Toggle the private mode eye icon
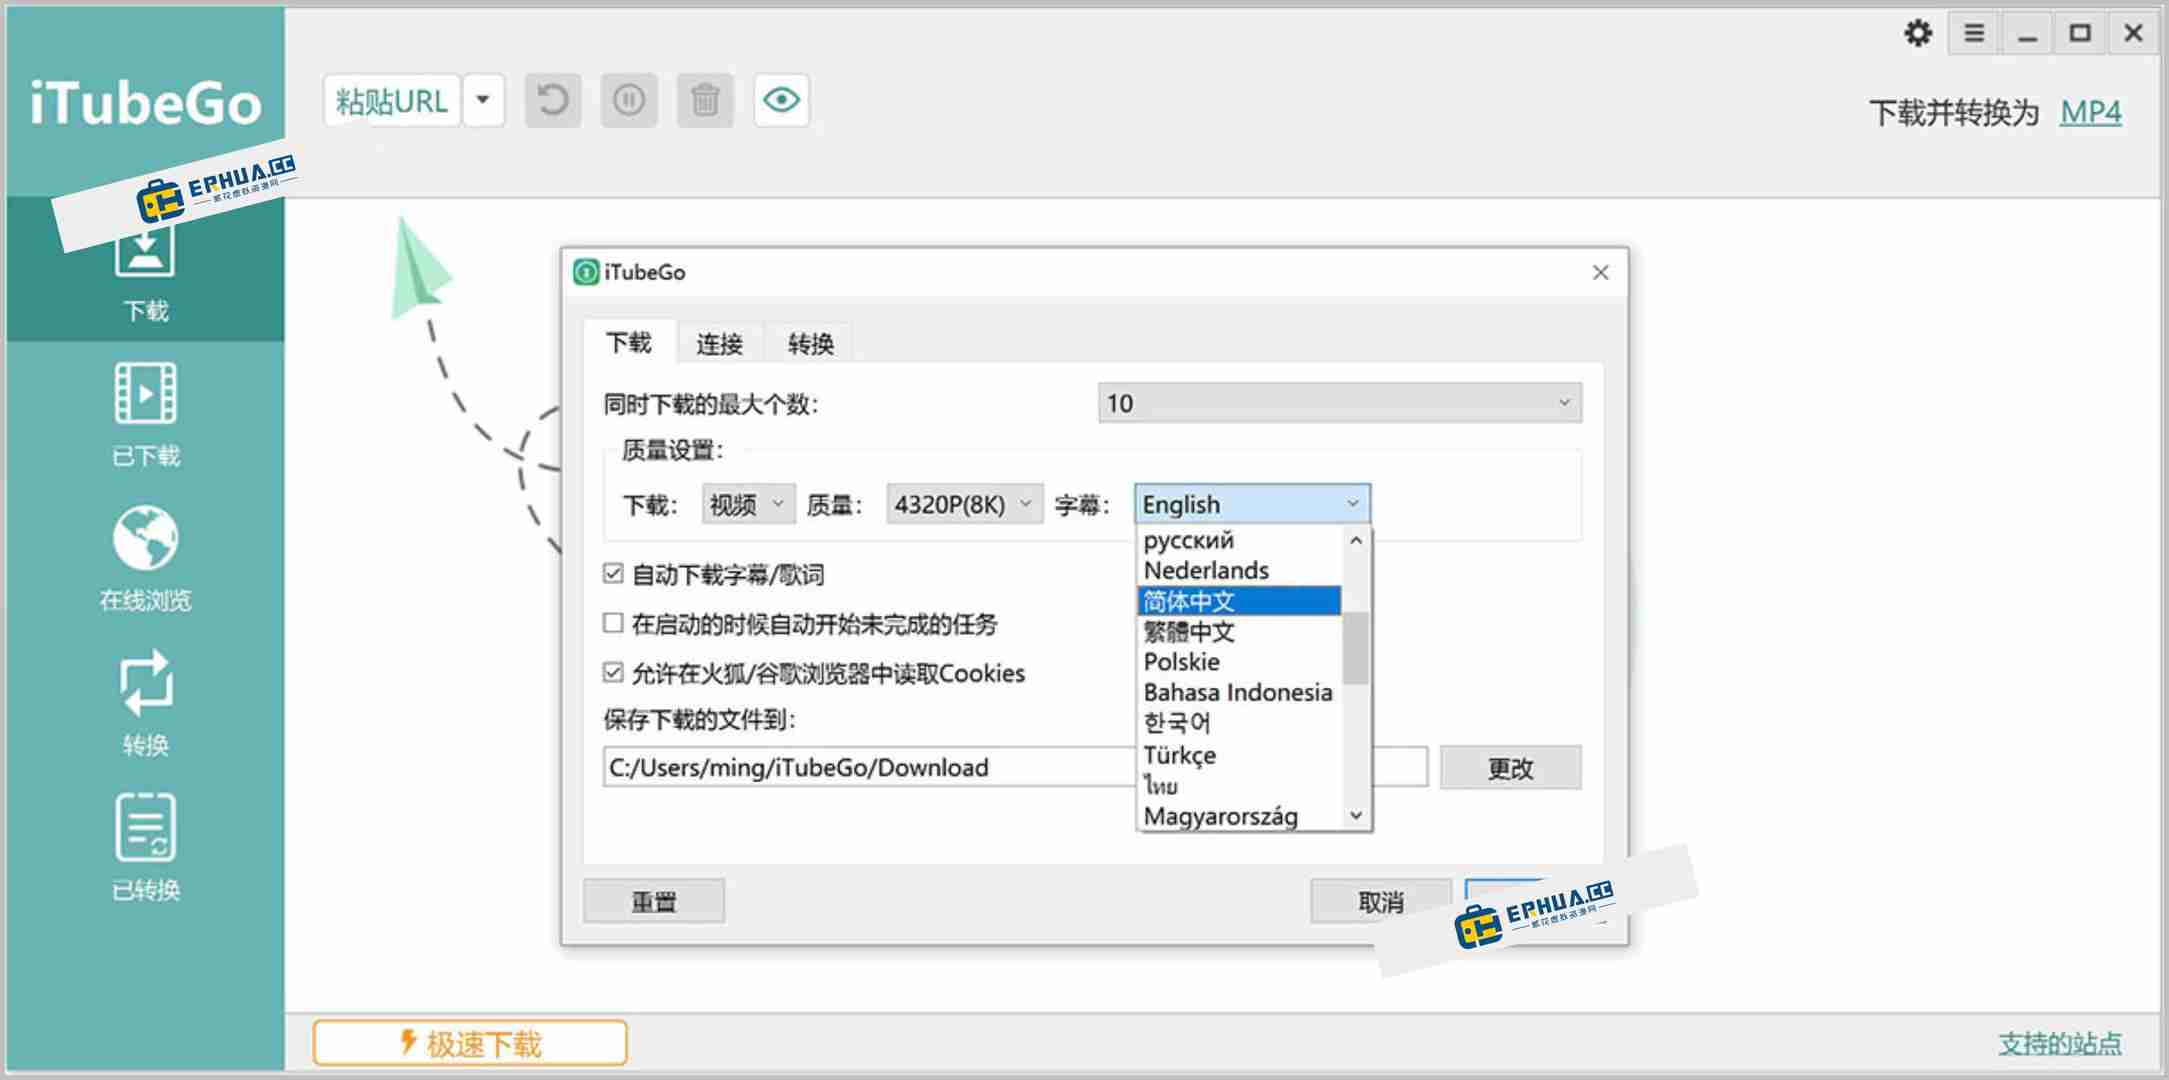 tap(781, 100)
